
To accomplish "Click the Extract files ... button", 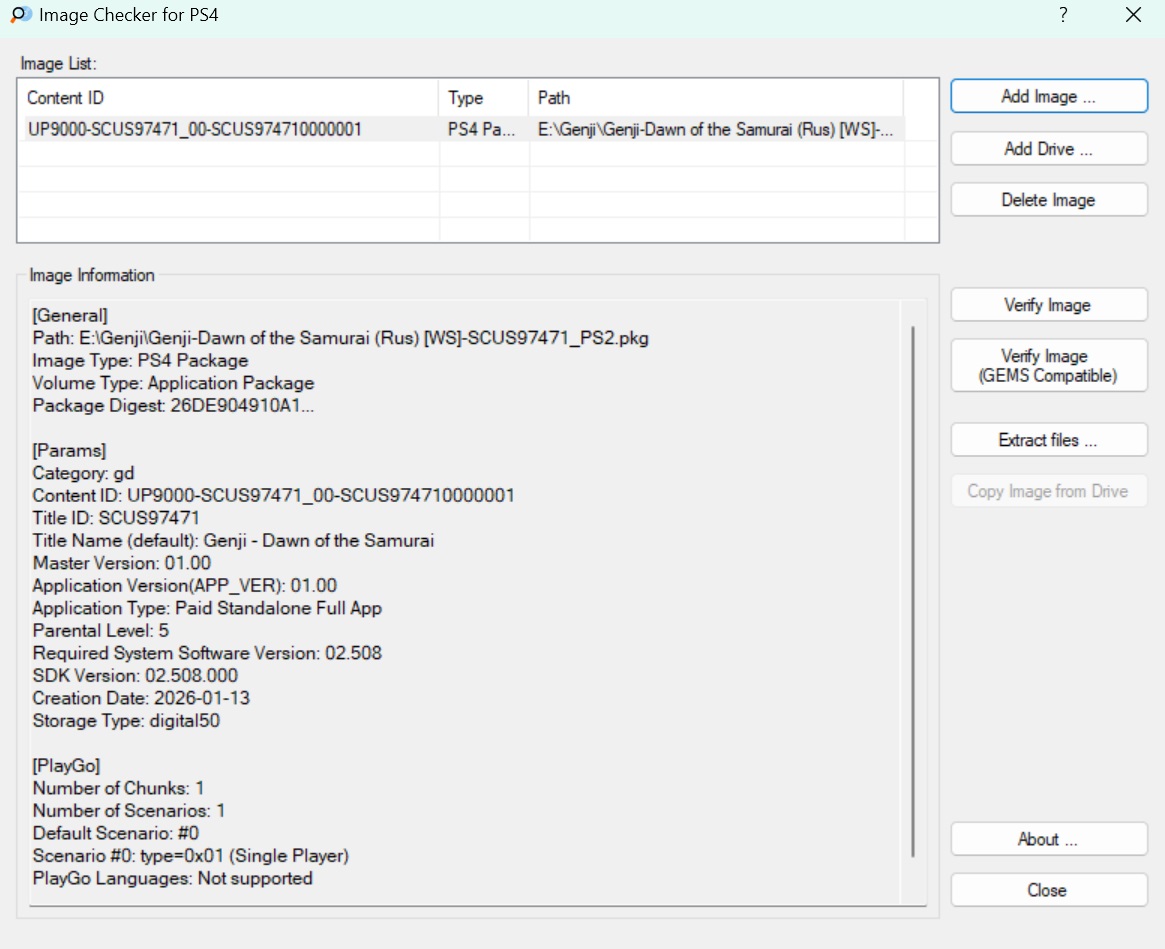I will point(1048,440).
